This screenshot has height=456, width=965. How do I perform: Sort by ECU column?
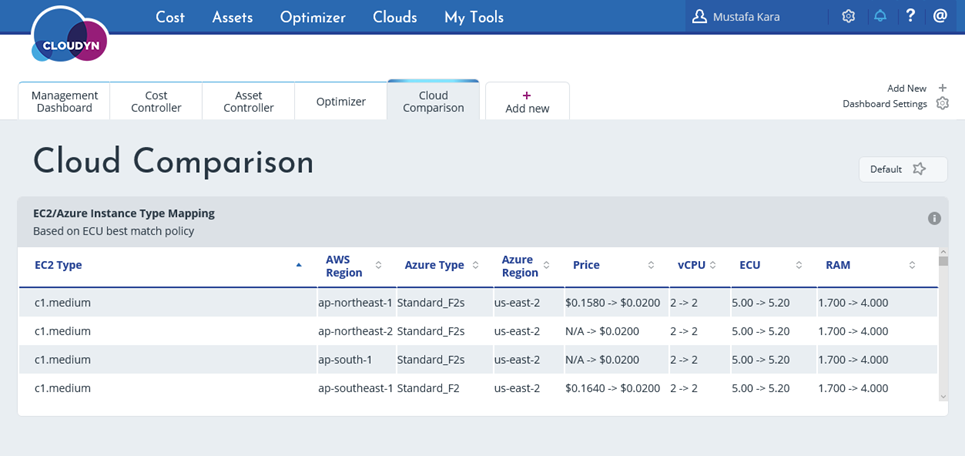[798, 265]
